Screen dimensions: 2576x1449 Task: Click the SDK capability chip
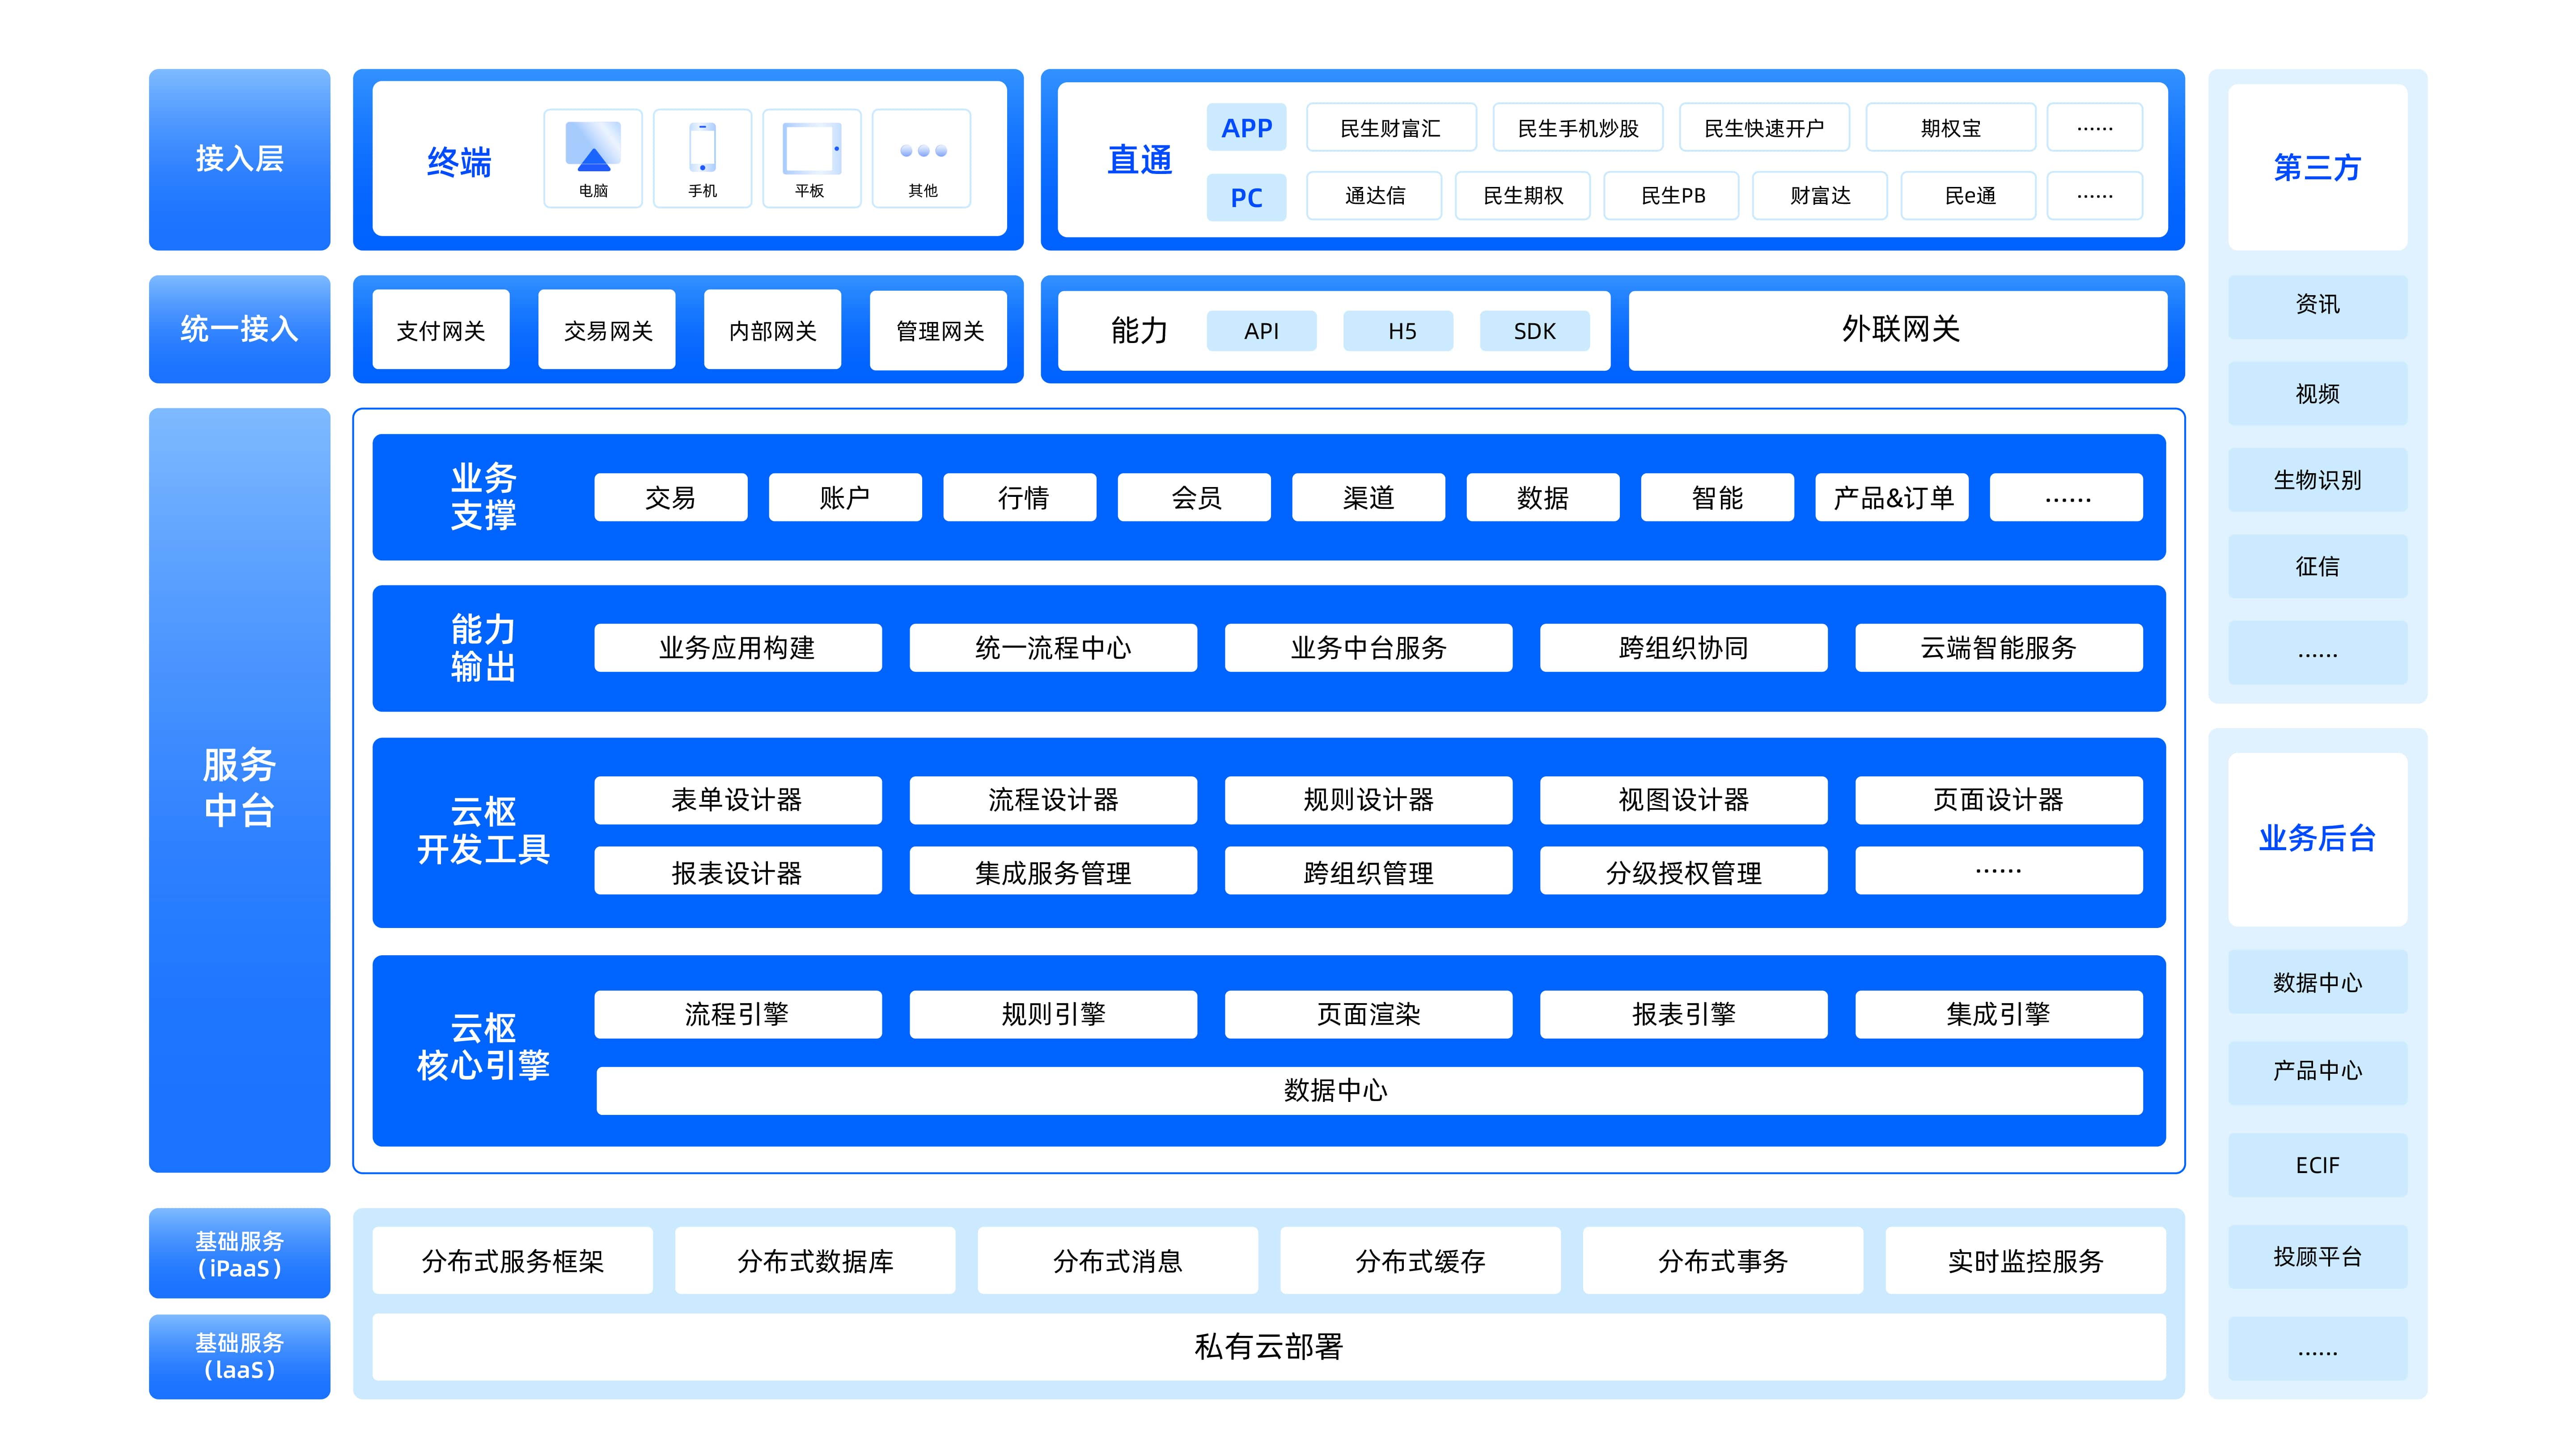(1535, 331)
